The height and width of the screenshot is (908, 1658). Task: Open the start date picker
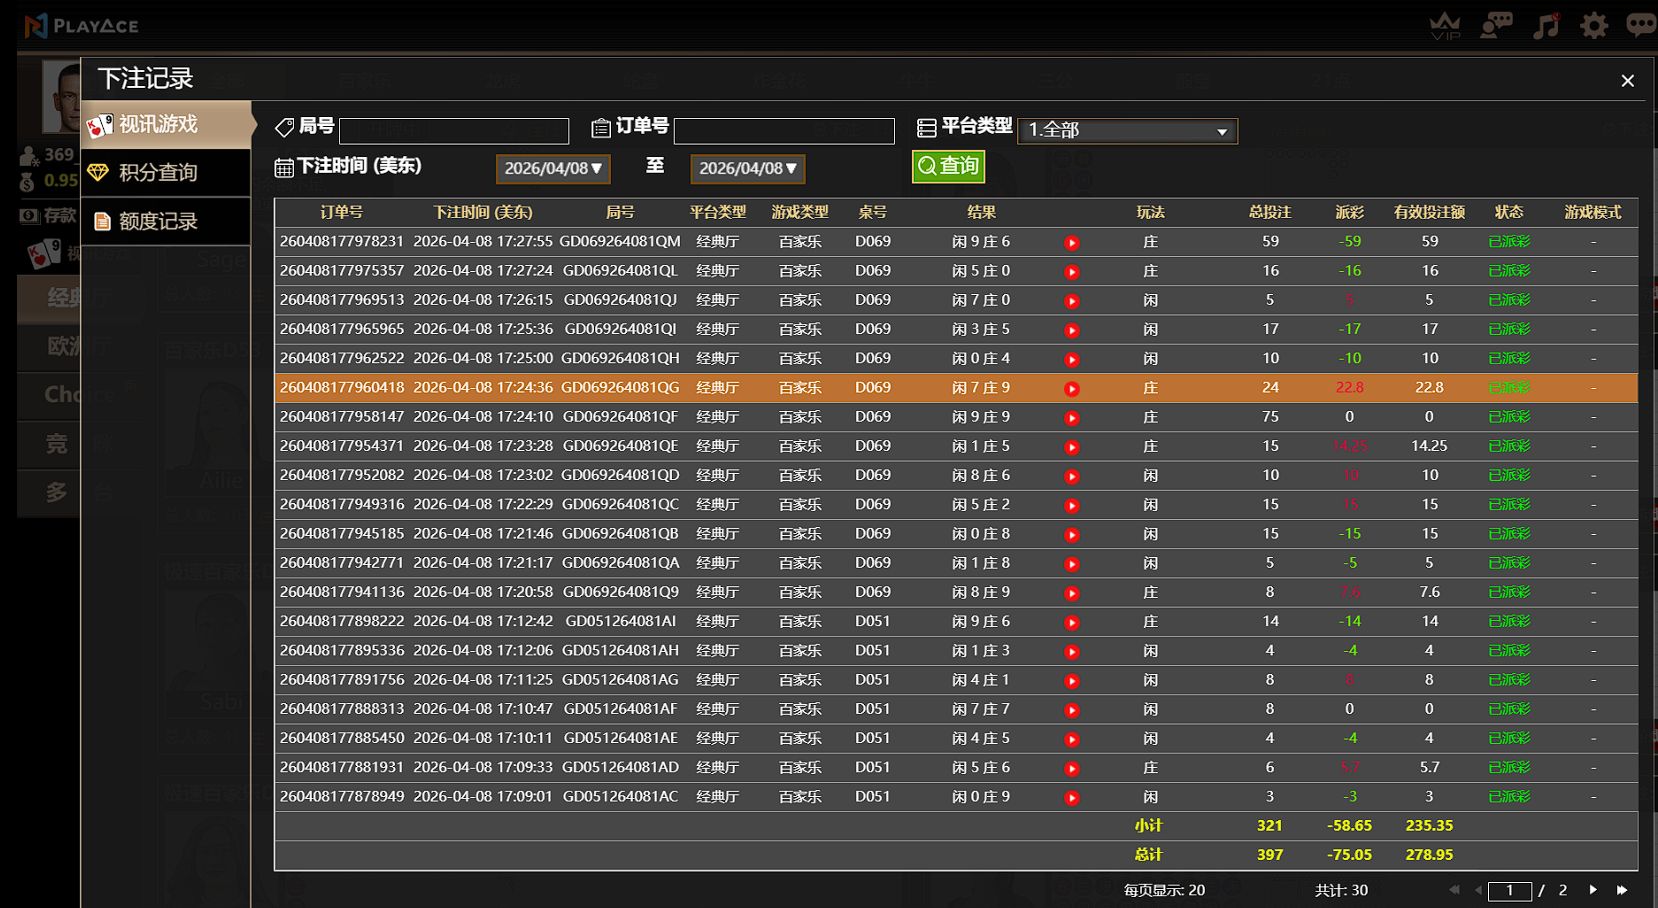pos(553,169)
